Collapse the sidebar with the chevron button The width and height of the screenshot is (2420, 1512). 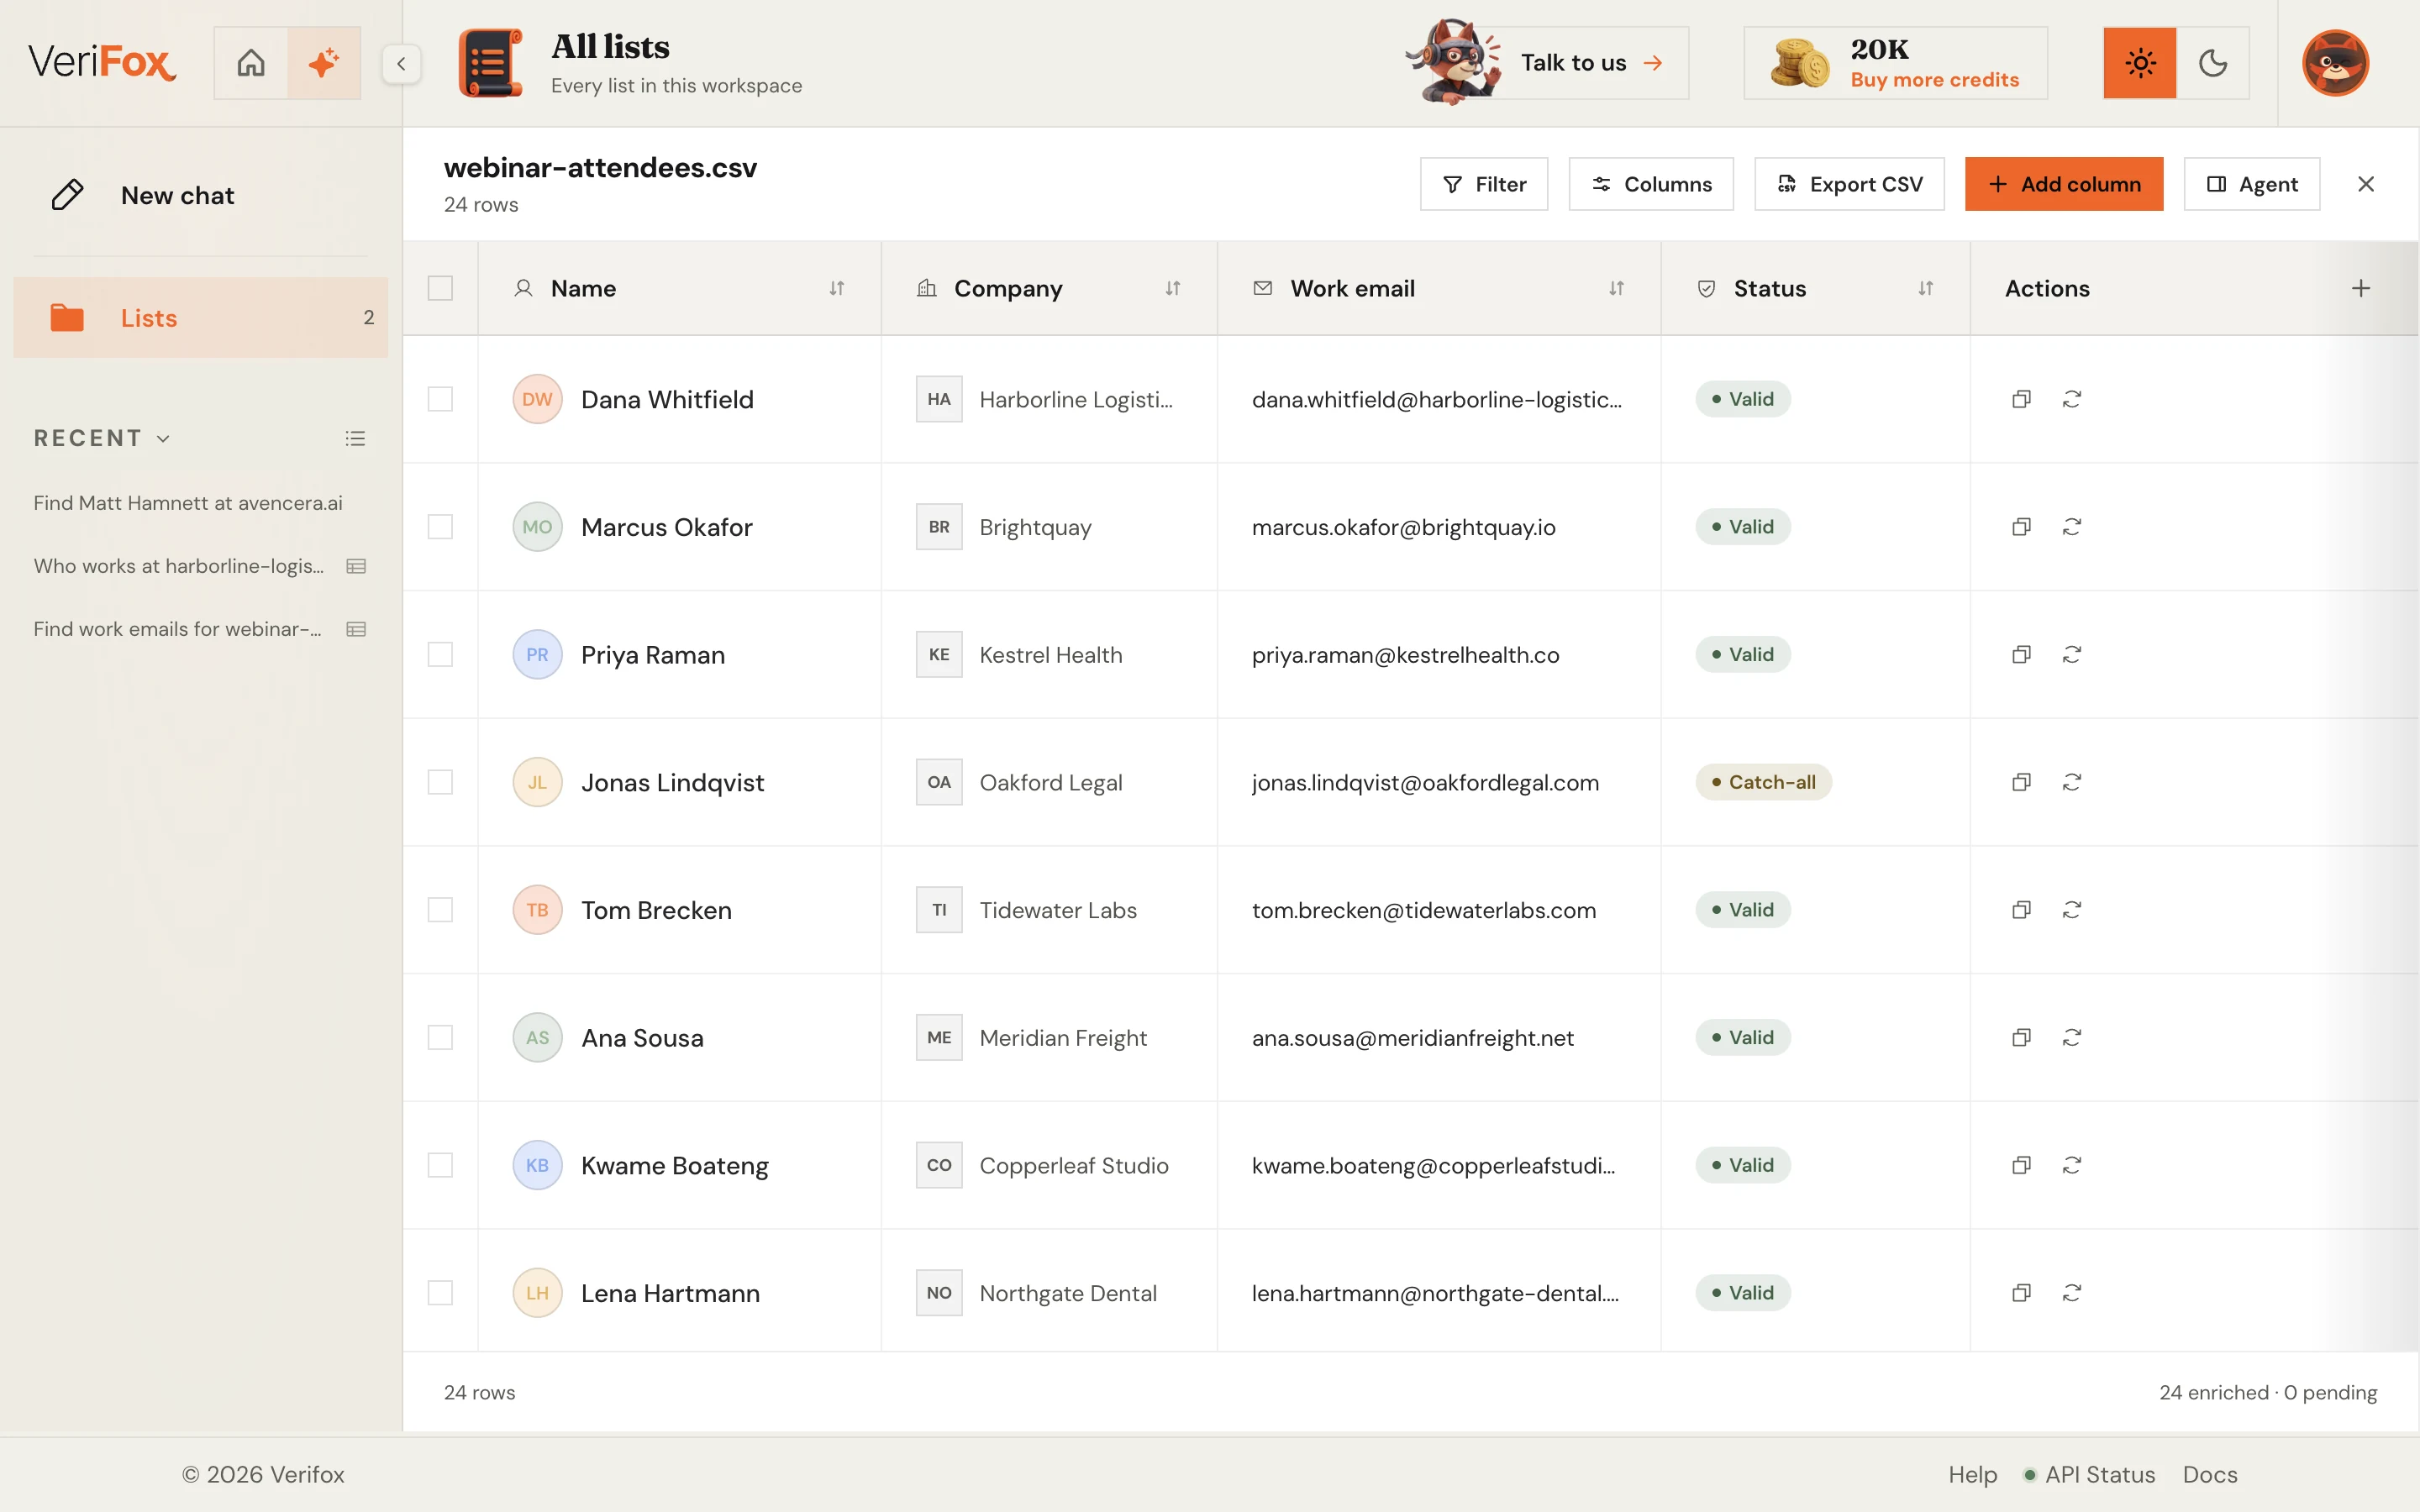click(401, 64)
